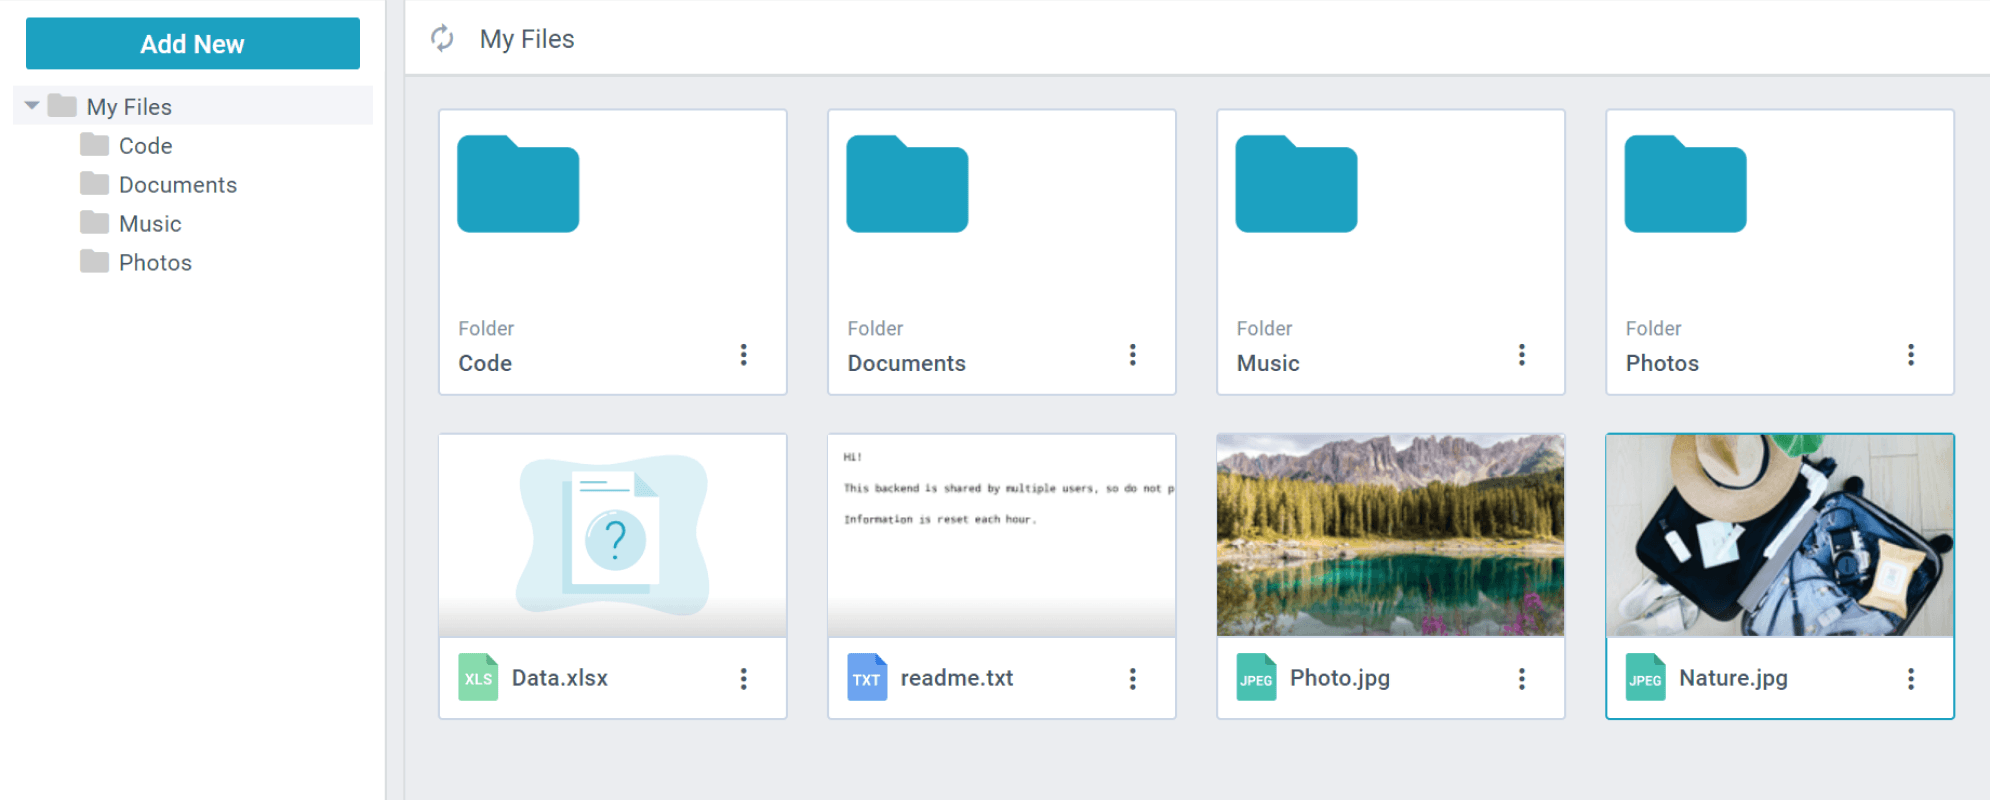1990x800 pixels.
Task: Click the Photo.jpg mountain lake thumbnail
Action: pos(1390,535)
